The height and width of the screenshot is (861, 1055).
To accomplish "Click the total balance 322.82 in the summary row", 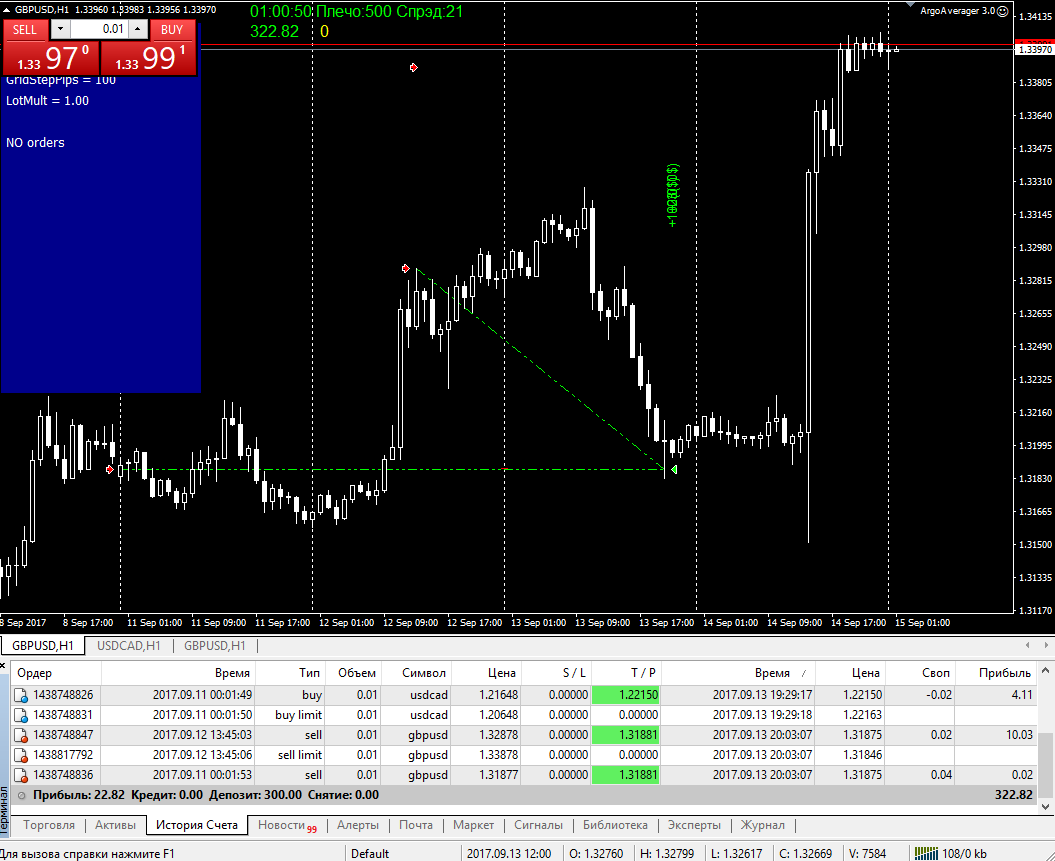I will click(1013, 795).
